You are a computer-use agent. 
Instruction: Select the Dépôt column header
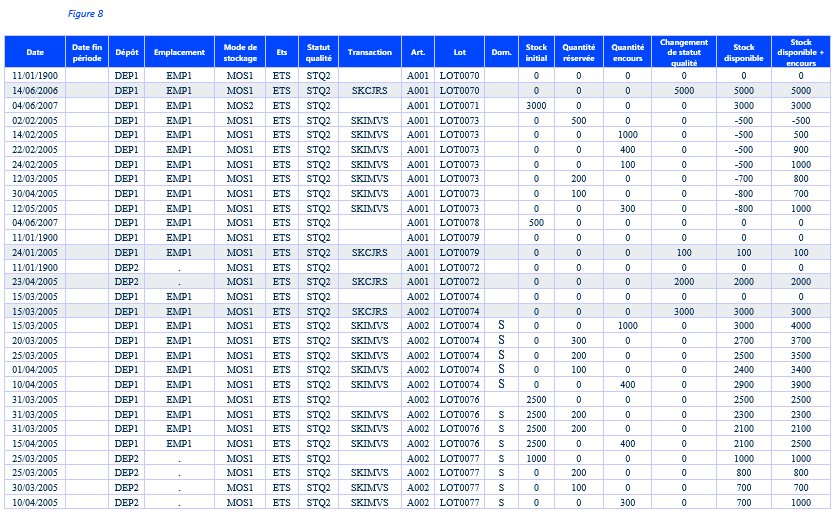pos(126,52)
